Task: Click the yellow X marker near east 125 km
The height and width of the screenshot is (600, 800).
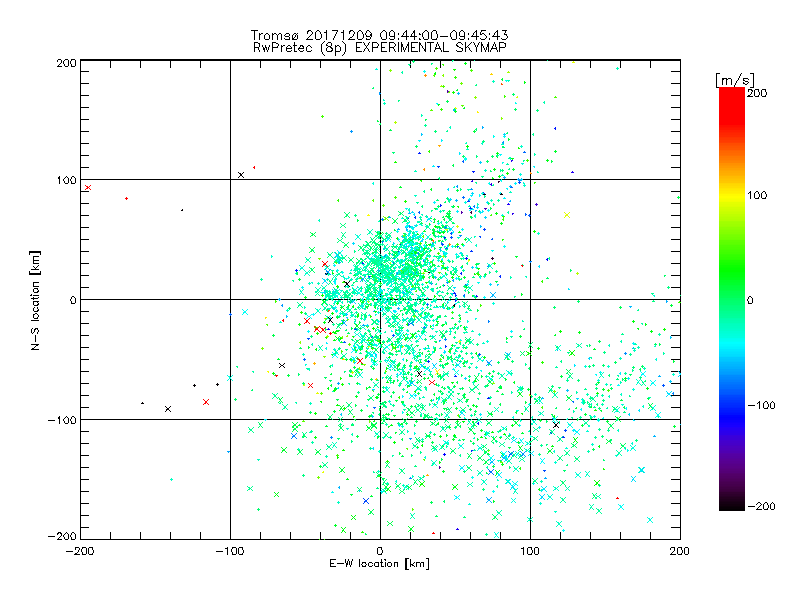Action: click(567, 215)
